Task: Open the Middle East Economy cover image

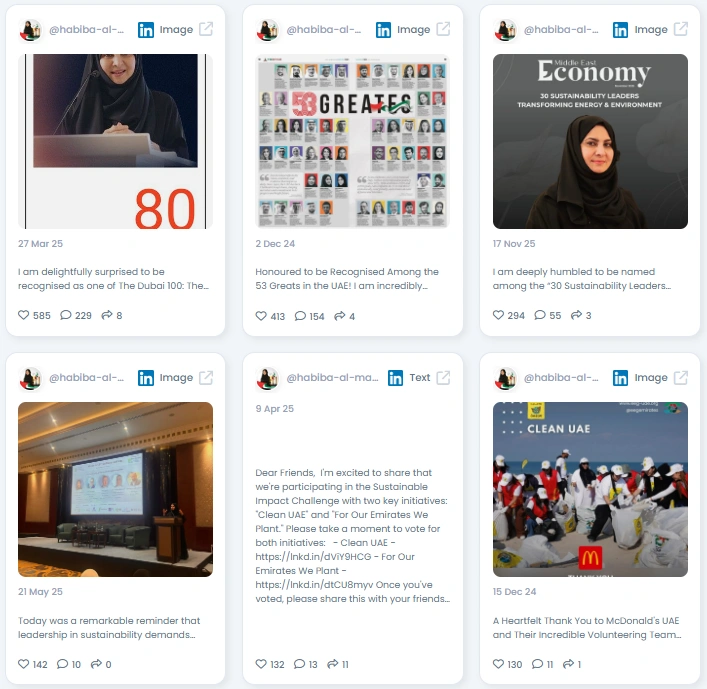Action: (590, 141)
